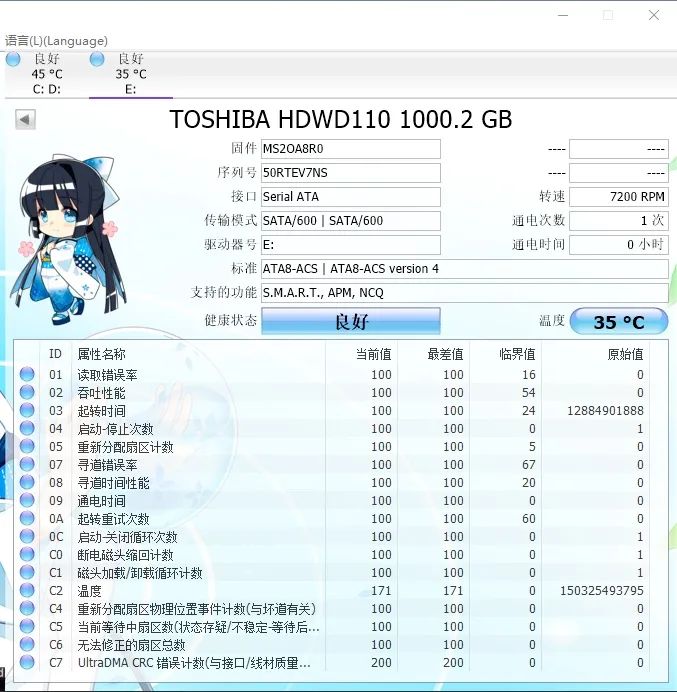Click the status orb for row 01 读取错误率
This screenshot has width=677, height=692.
[x=27, y=374]
